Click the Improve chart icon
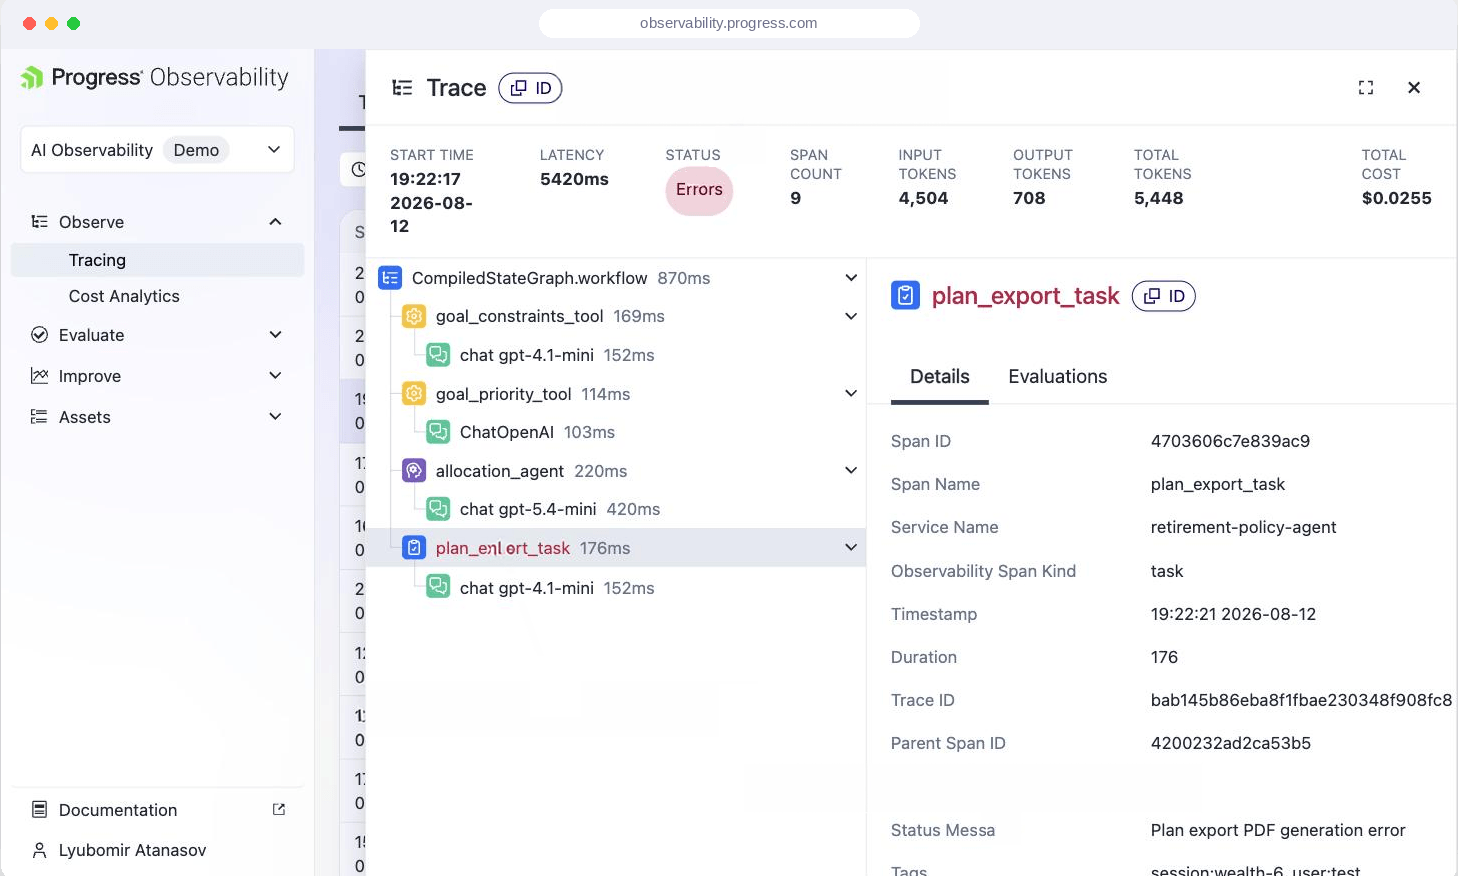This screenshot has height=876, width=1458. [40, 376]
